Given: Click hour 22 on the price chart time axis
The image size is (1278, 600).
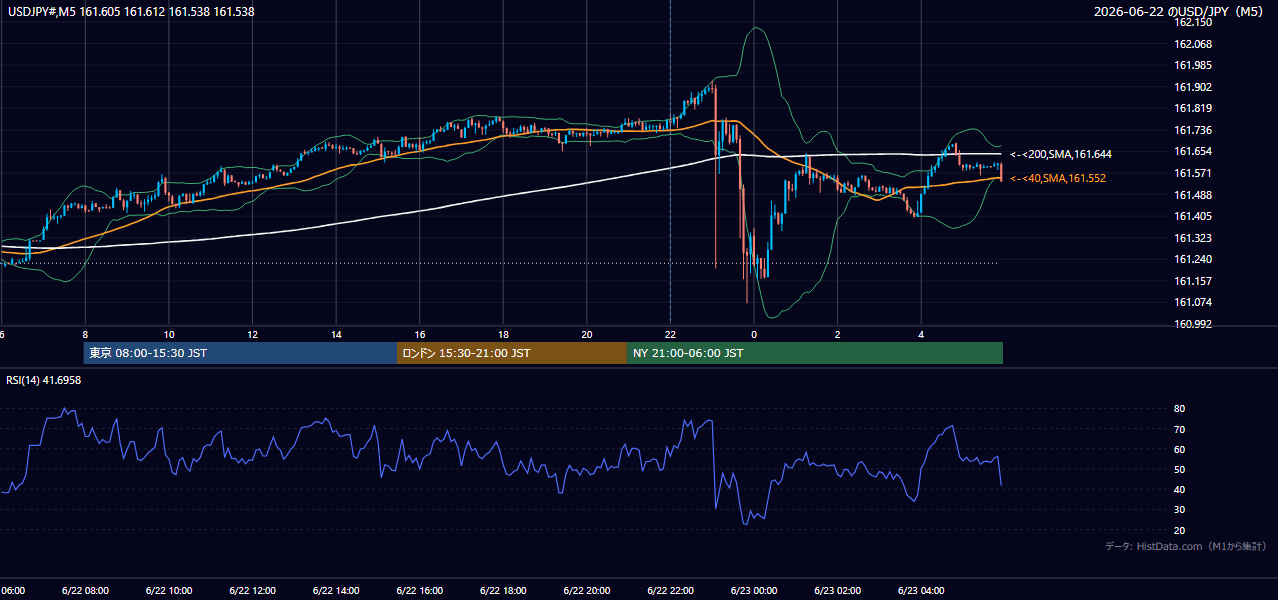Looking at the screenshot, I should (671, 335).
